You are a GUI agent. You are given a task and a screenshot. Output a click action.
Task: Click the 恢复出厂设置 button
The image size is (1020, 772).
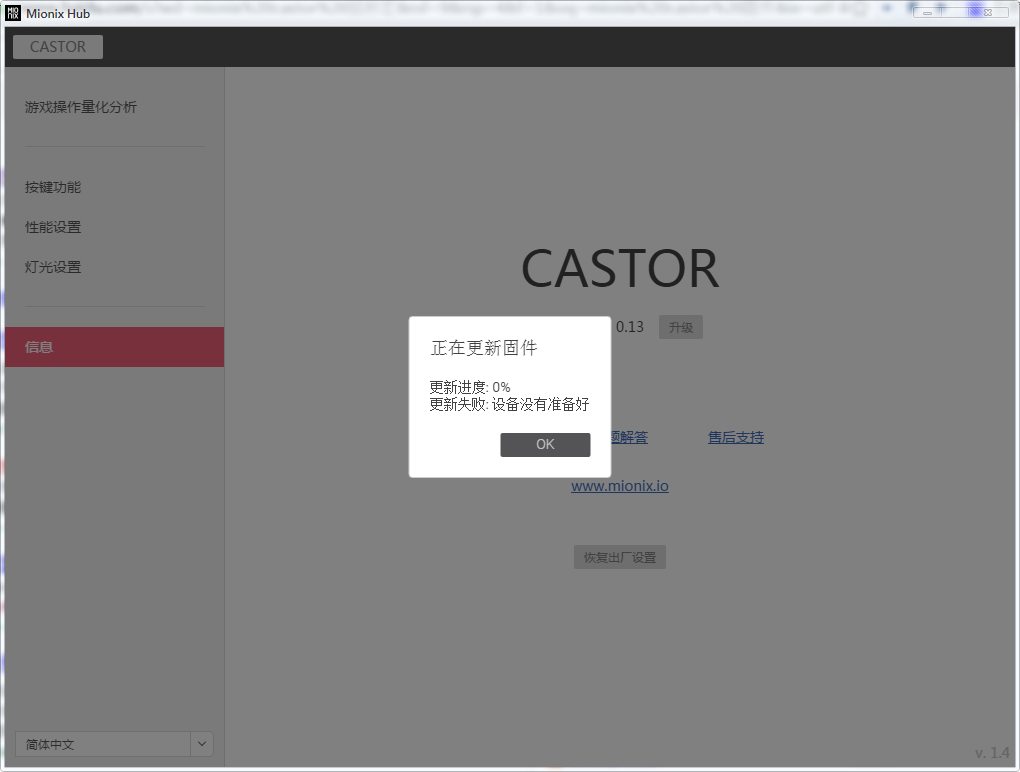tap(620, 557)
